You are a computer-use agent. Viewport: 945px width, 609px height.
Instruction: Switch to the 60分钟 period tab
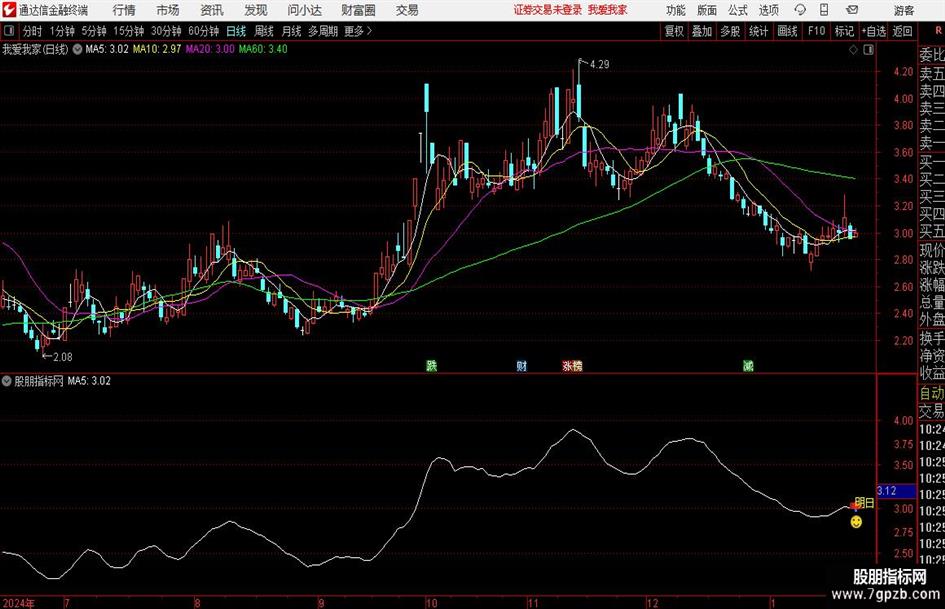(204, 31)
